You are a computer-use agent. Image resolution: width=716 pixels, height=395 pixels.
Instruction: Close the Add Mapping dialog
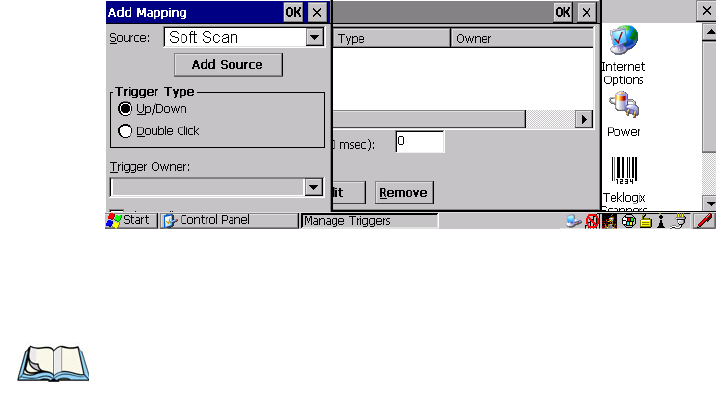[x=317, y=12]
